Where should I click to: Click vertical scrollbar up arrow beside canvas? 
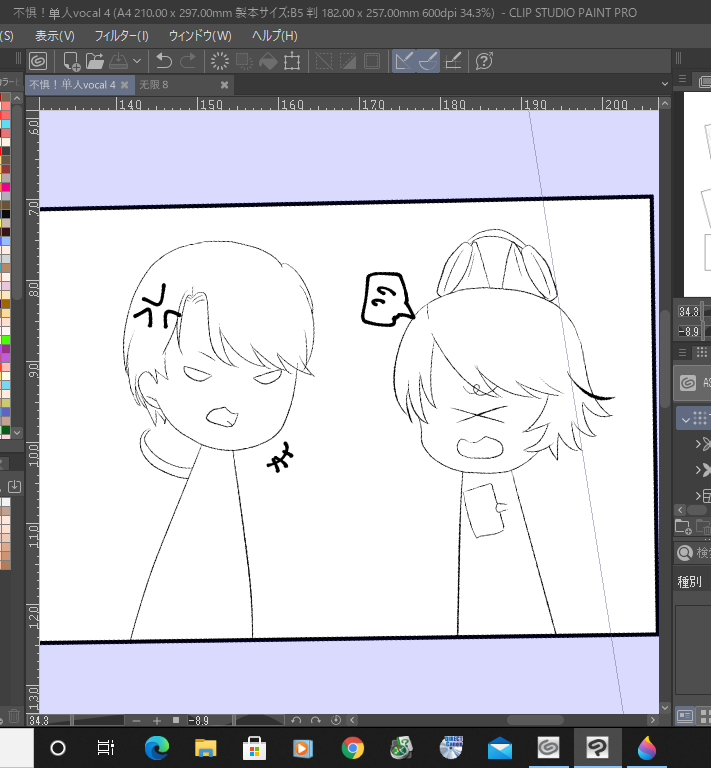pyautogui.click(x=664, y=103)
